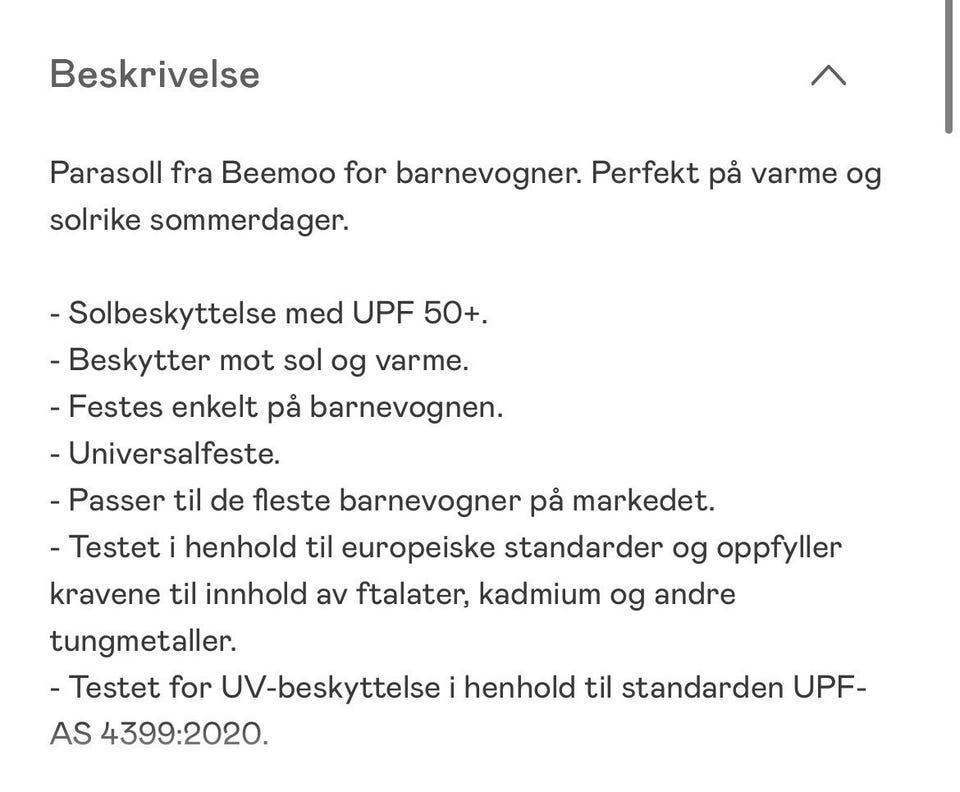Click the word 'Beemoo' in the description
This screenshot has height=792, width=960.
click(x=278, y=173)
